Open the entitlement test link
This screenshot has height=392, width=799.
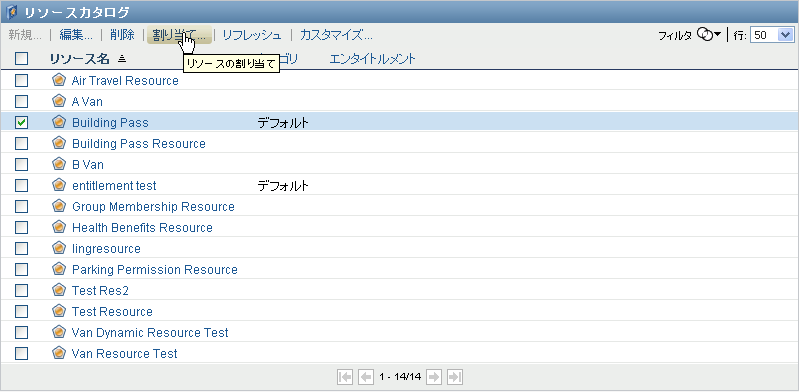tap(114, 186)
